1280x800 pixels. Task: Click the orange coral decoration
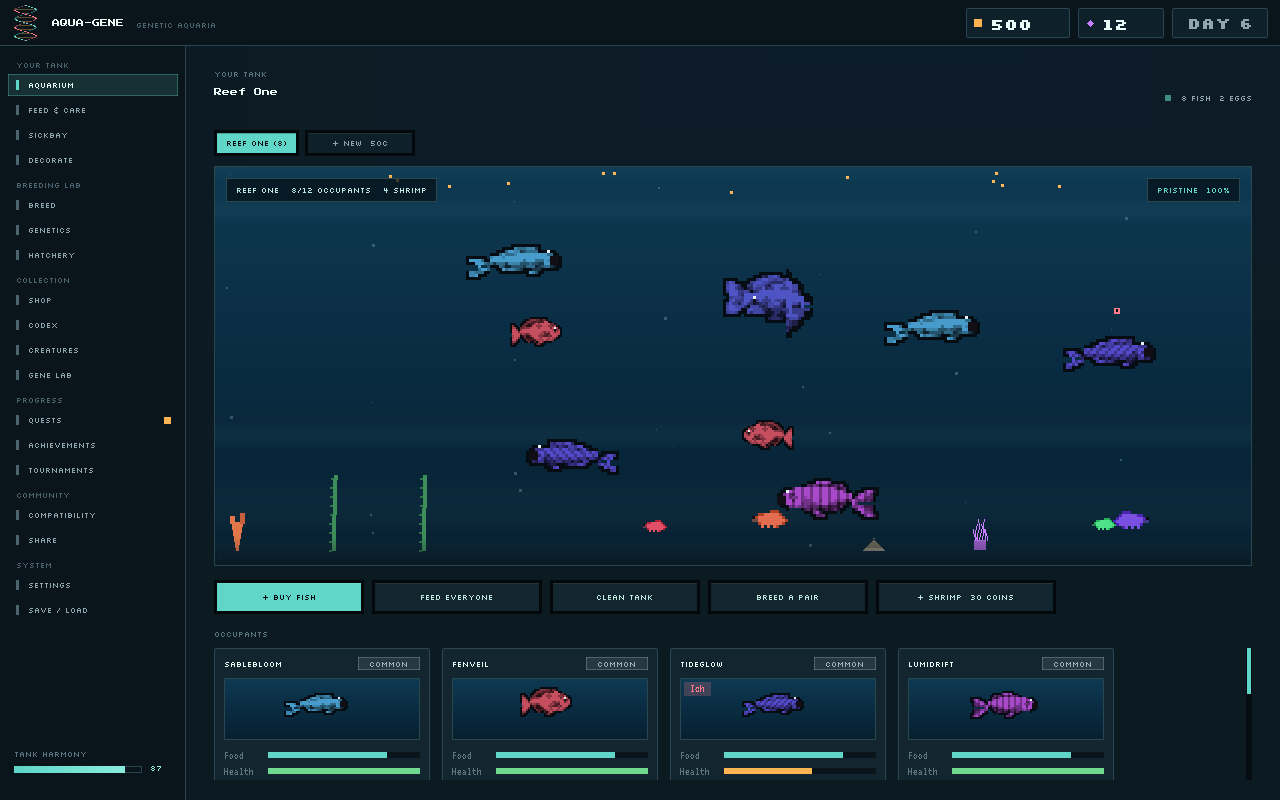tap(237, 531)
